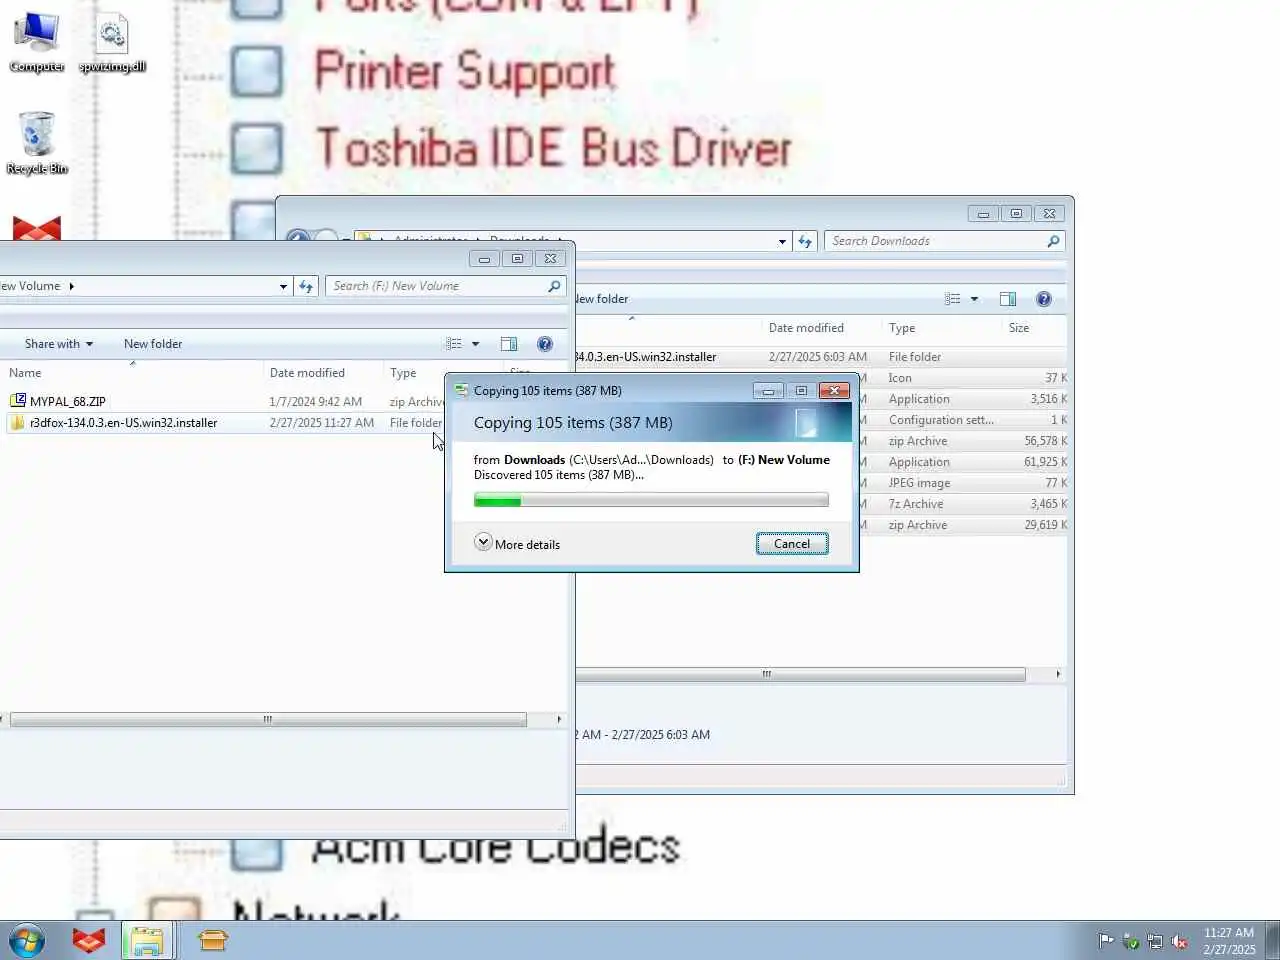1280x960 pixels.
Task: Open the Recycle Bin desktop icon
Action: [37, 142]
